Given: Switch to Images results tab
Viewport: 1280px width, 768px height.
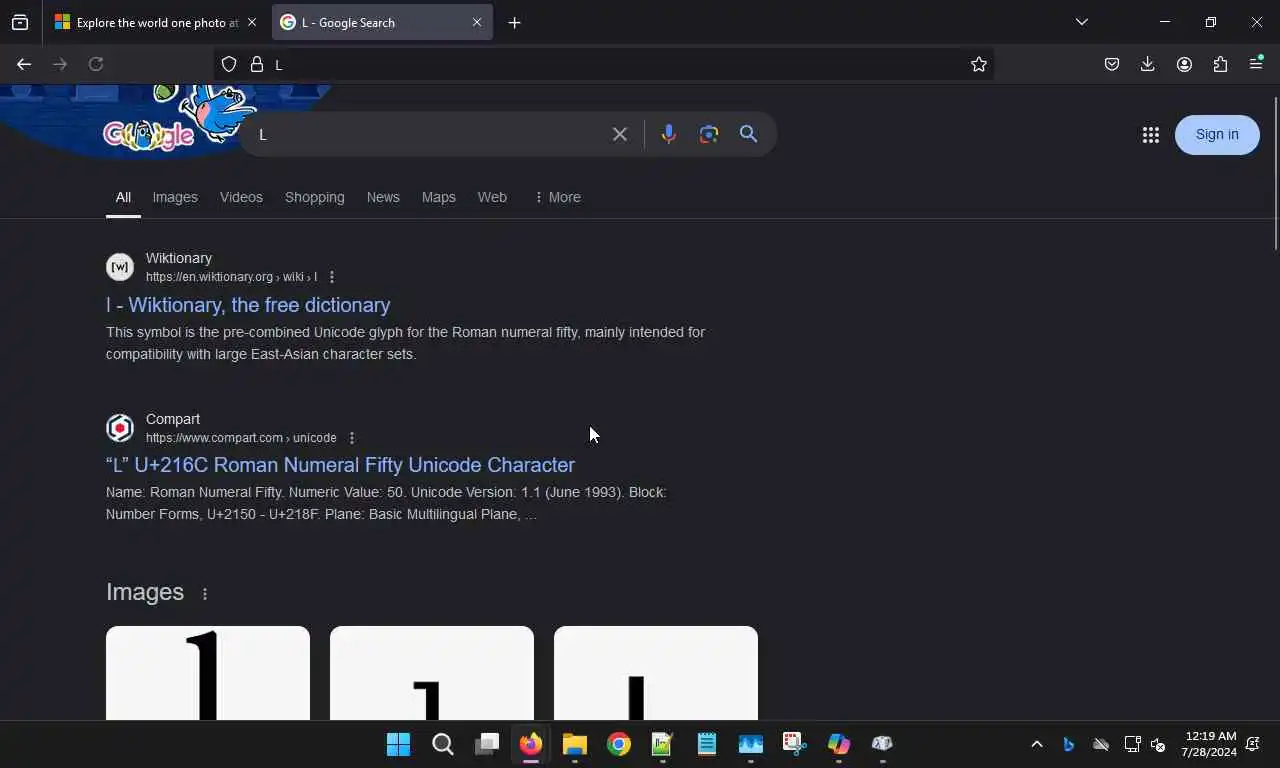Looking at the screenshot, I should (175, 197).
